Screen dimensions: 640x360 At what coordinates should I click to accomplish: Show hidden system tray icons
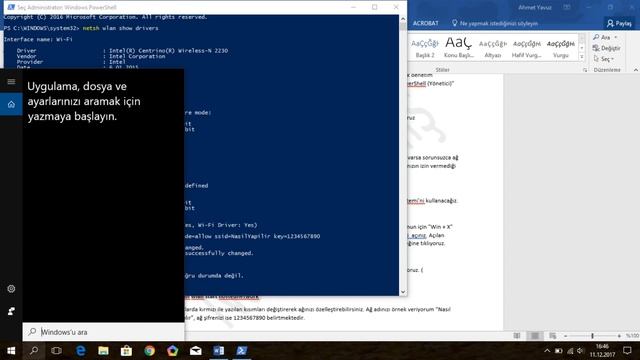click(x=547, y=351)
